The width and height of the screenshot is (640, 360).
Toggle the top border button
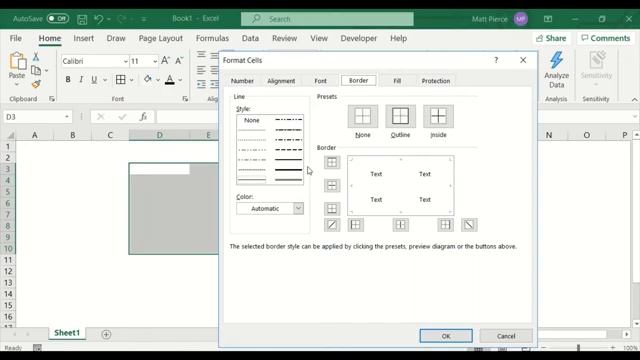pyautogui.click(x=332, y=162)
